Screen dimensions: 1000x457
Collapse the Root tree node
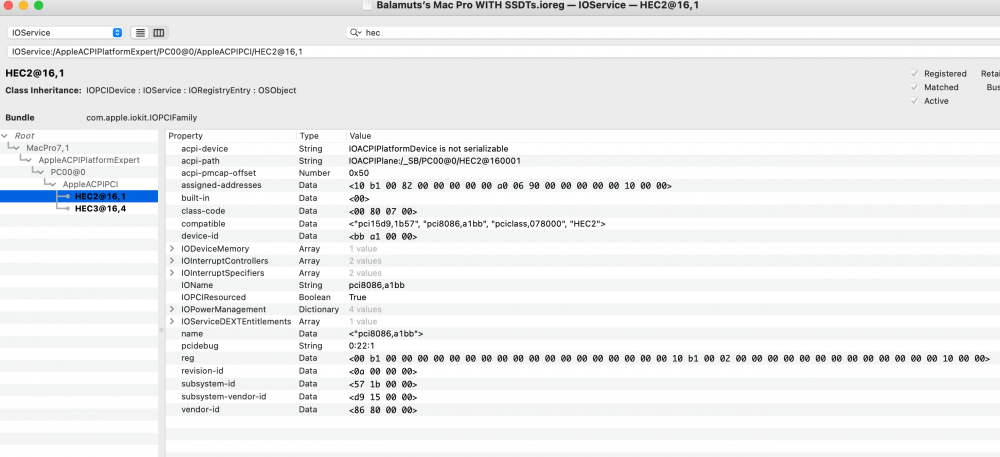tap(6, 136)
